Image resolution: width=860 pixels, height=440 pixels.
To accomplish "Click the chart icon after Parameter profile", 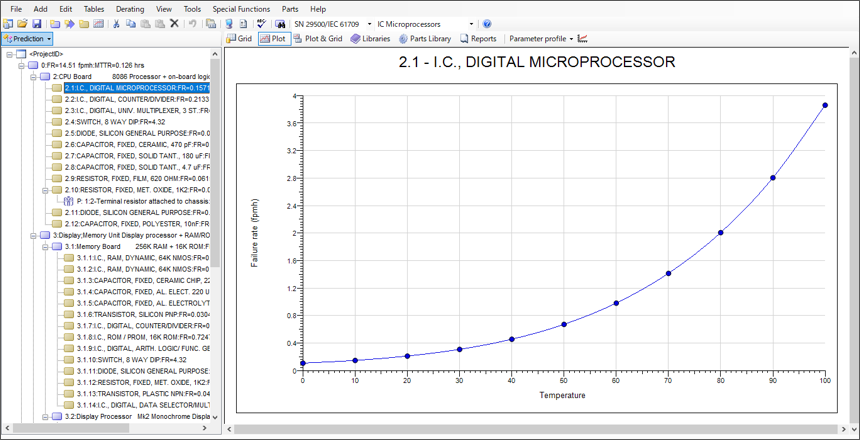I will [583, 39].
